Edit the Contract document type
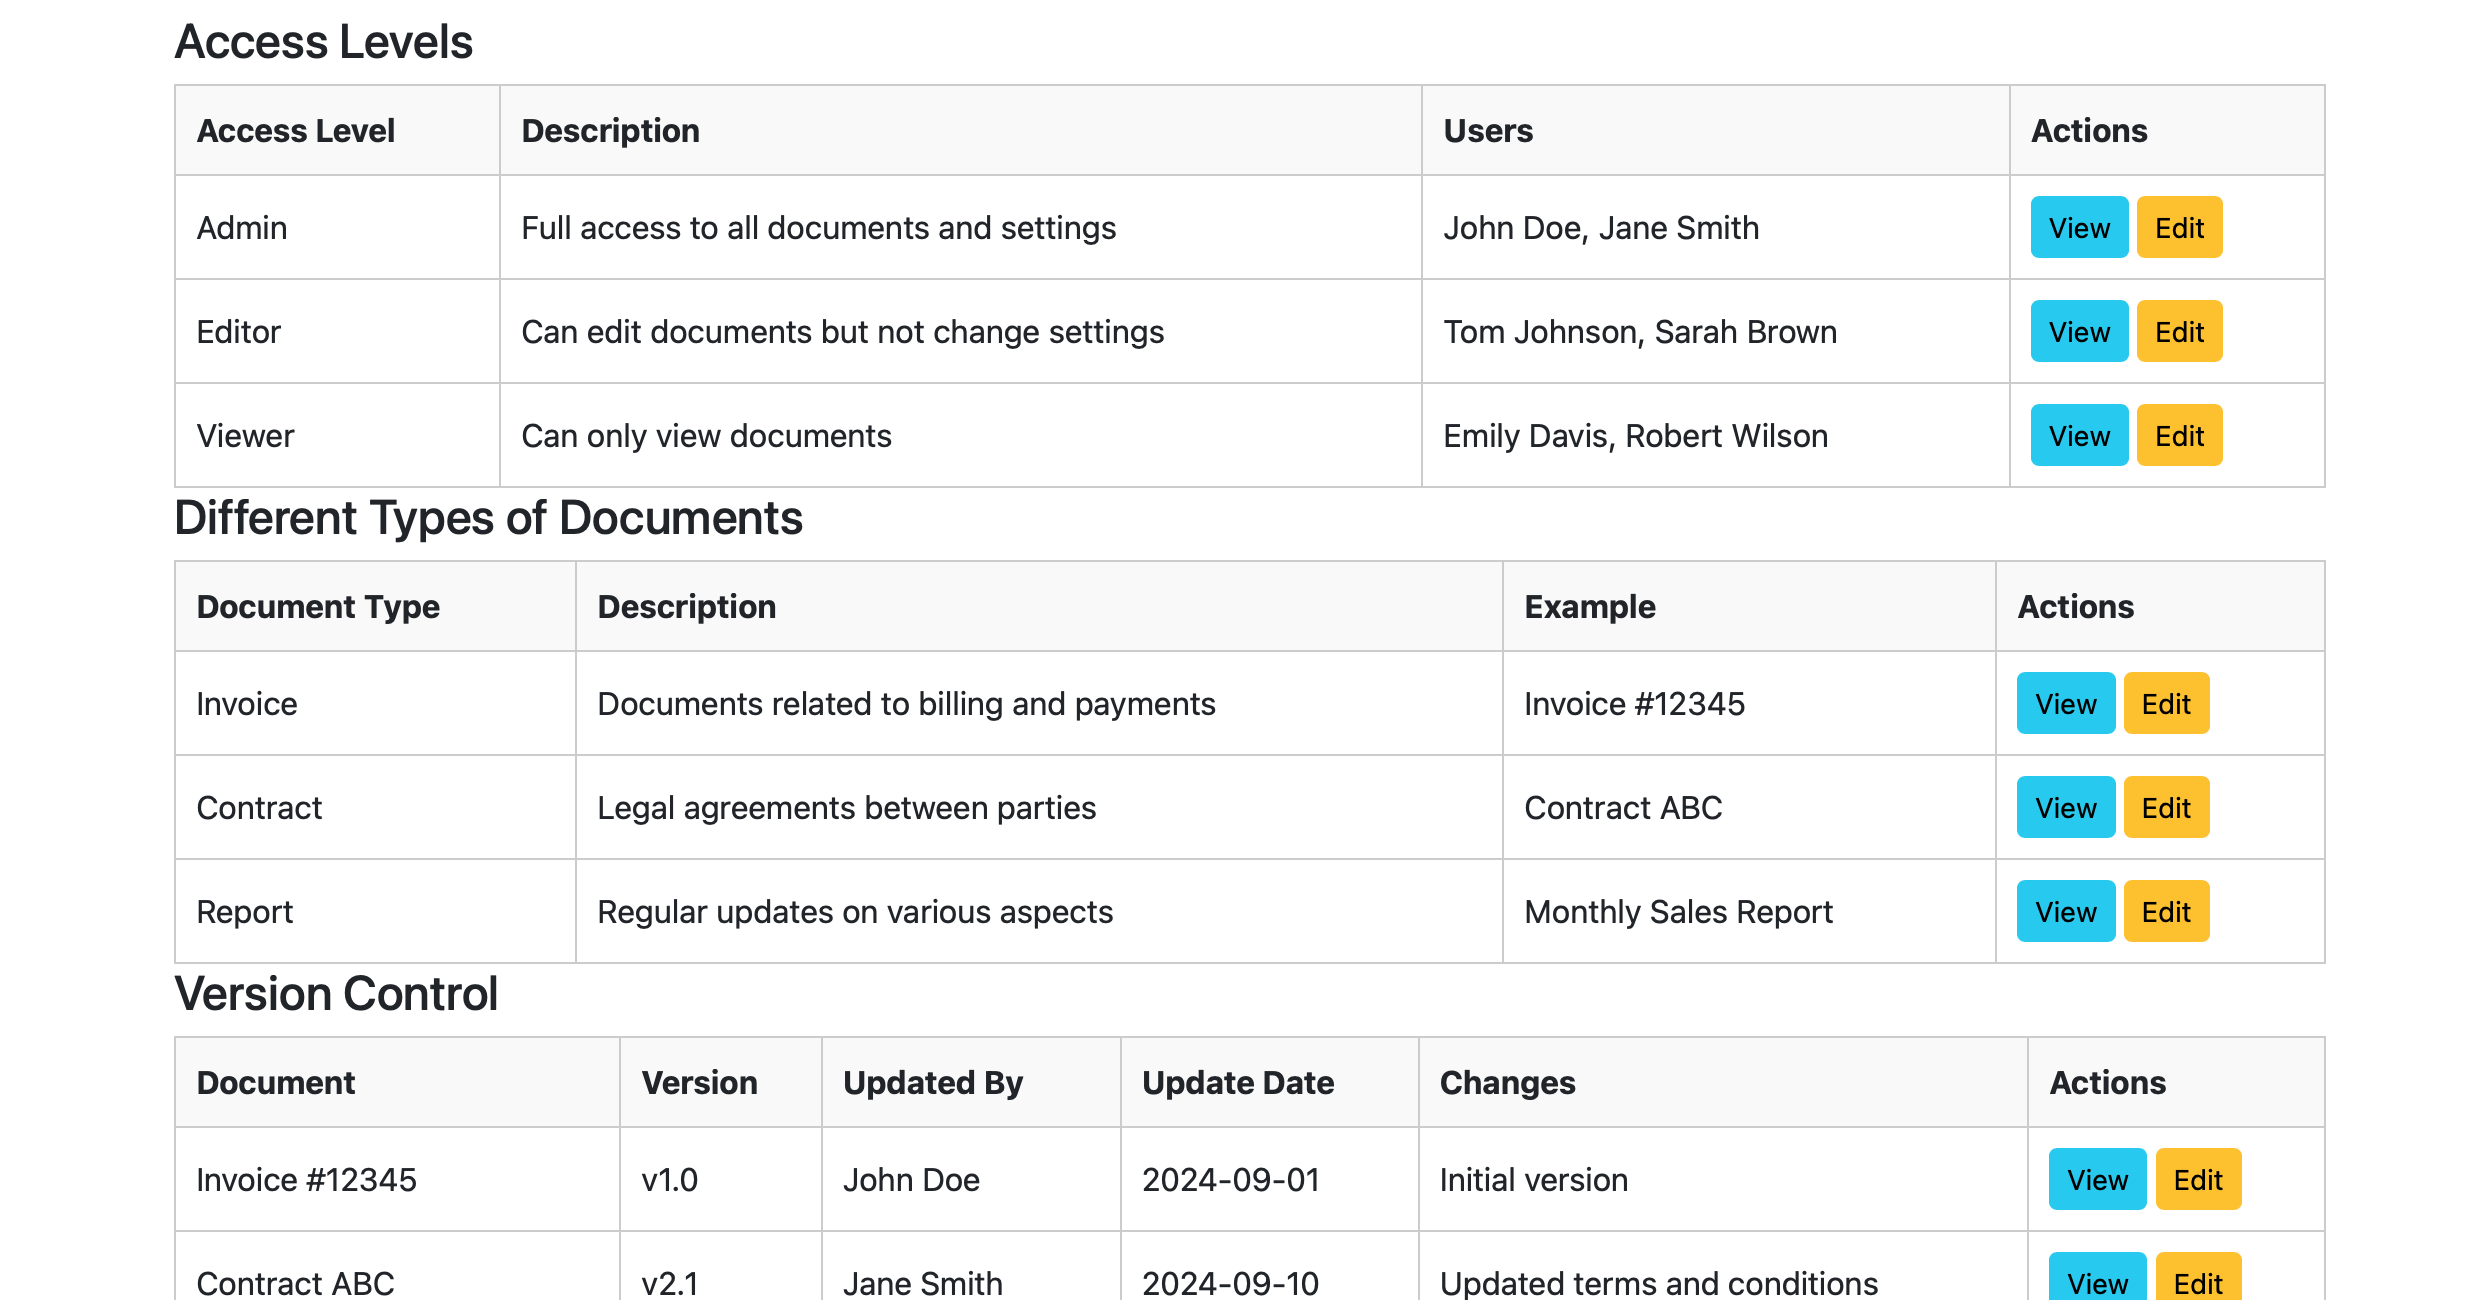Screen dimensions: 2490x1300 (2165, 808)
